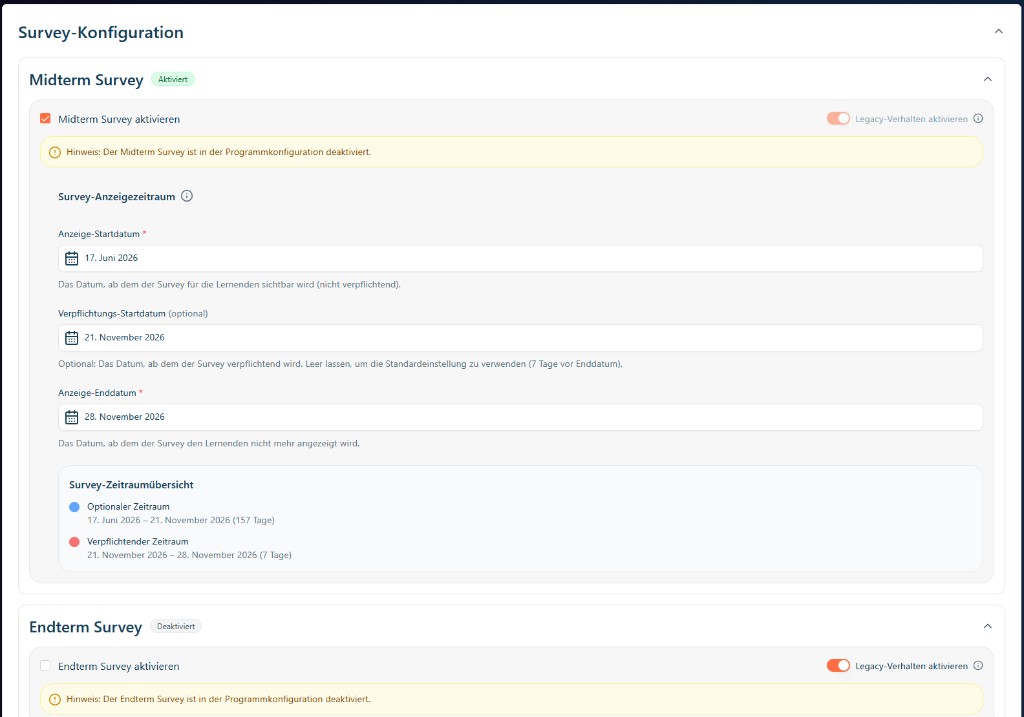Image resolution: width=1024 pixels, height=717 pixels.
Task: Click help text beginning 'Optional: Das Datum, ab dem'
Action: 340,364
